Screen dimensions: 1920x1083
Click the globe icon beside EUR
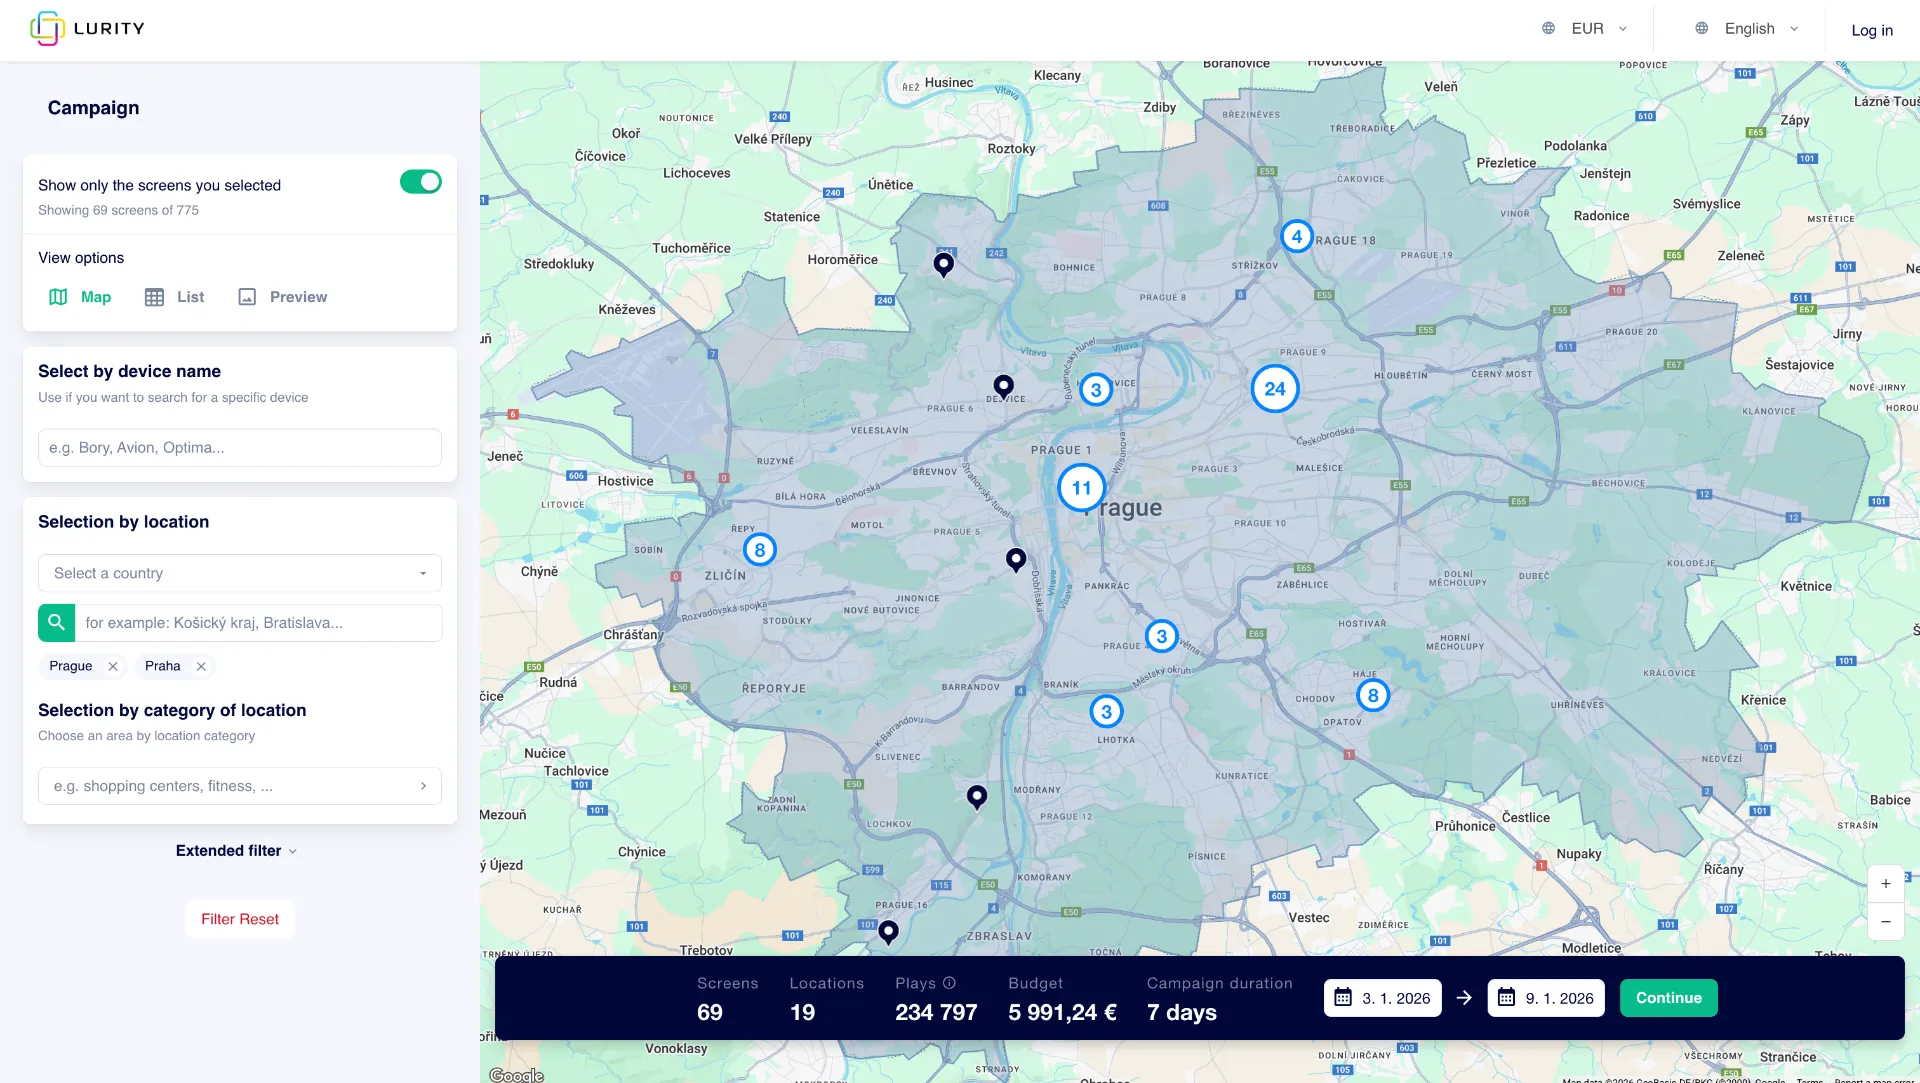tap(1548, 28)
